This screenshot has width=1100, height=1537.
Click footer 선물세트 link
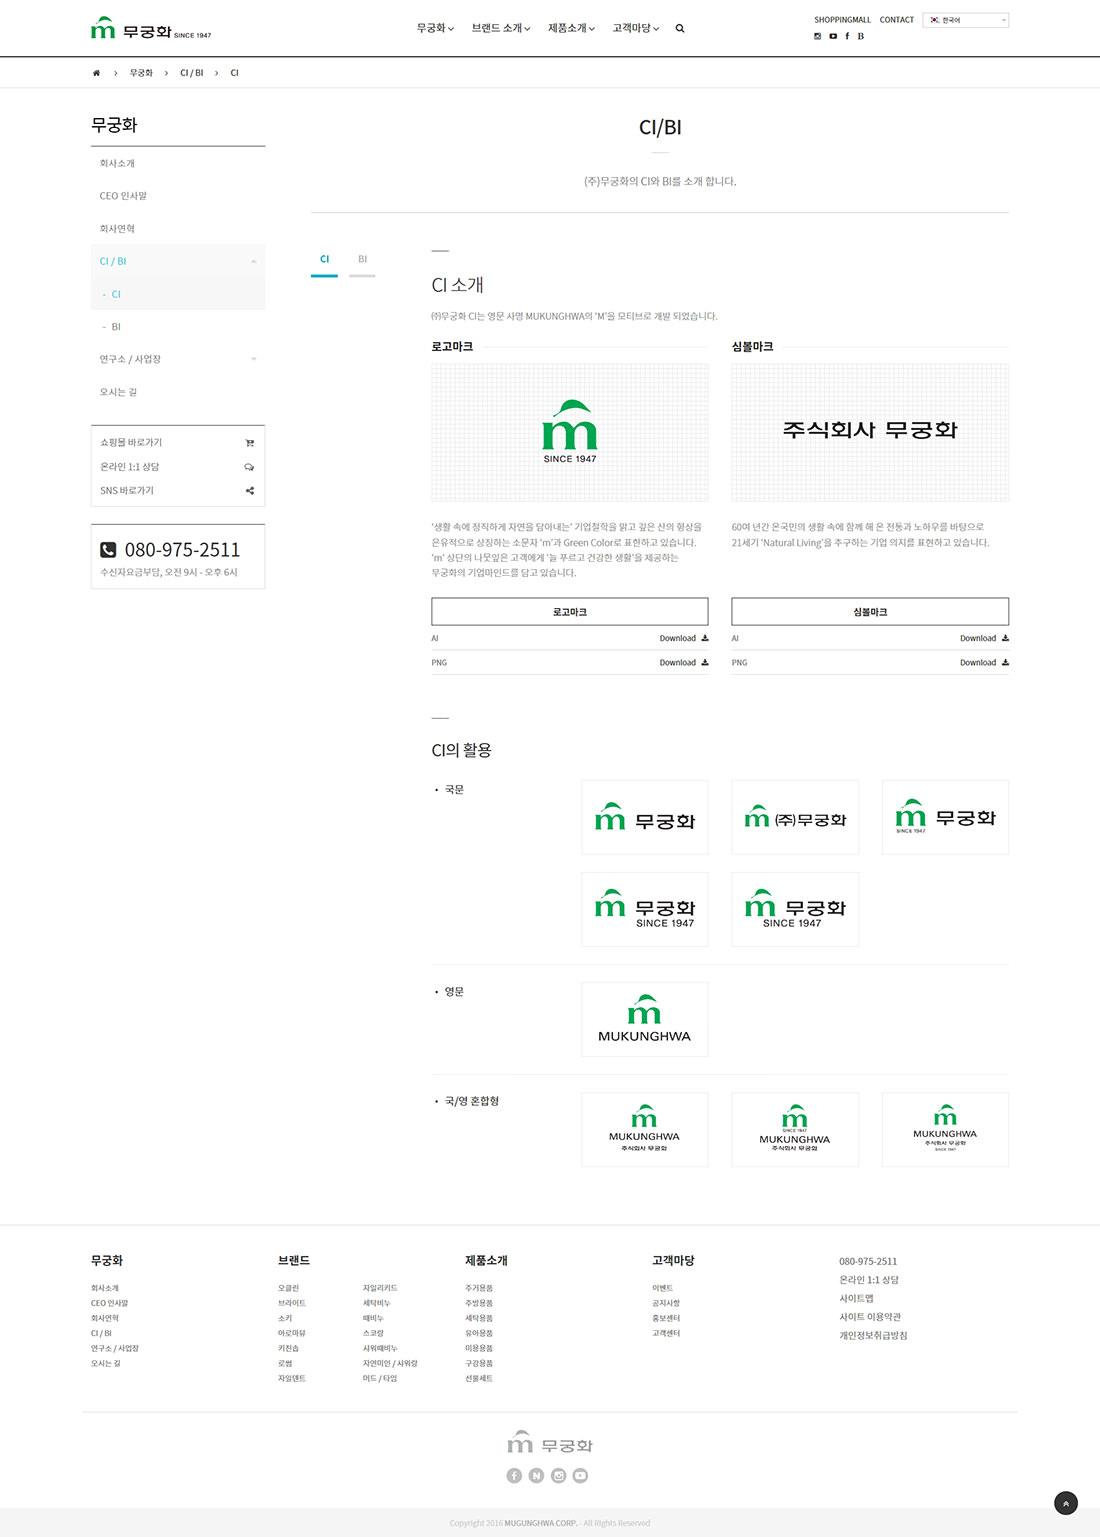pos(479,1378)
